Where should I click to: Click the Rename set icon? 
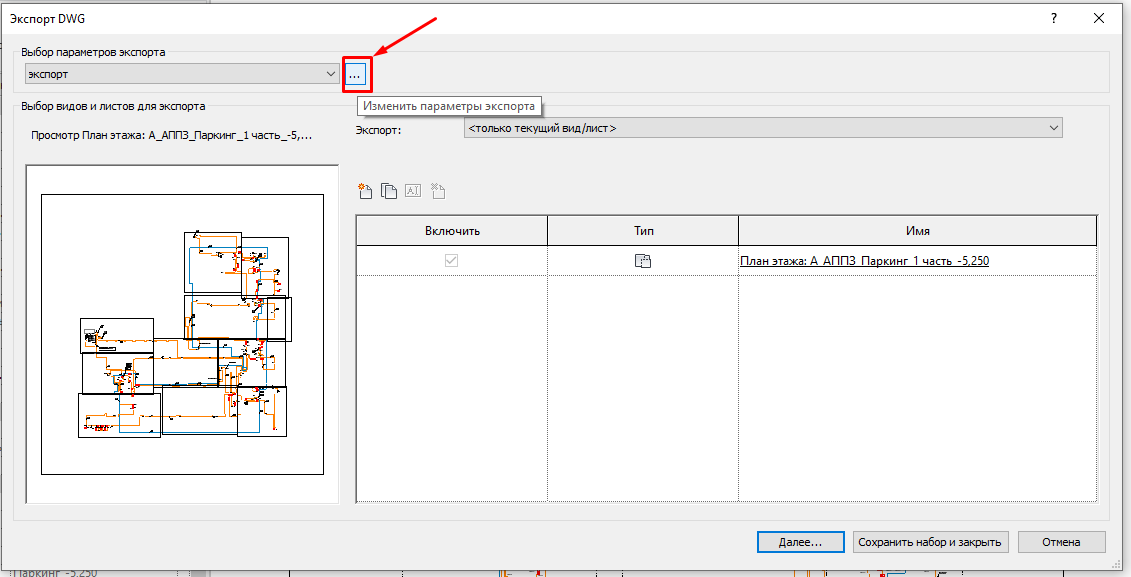(413, 190)
